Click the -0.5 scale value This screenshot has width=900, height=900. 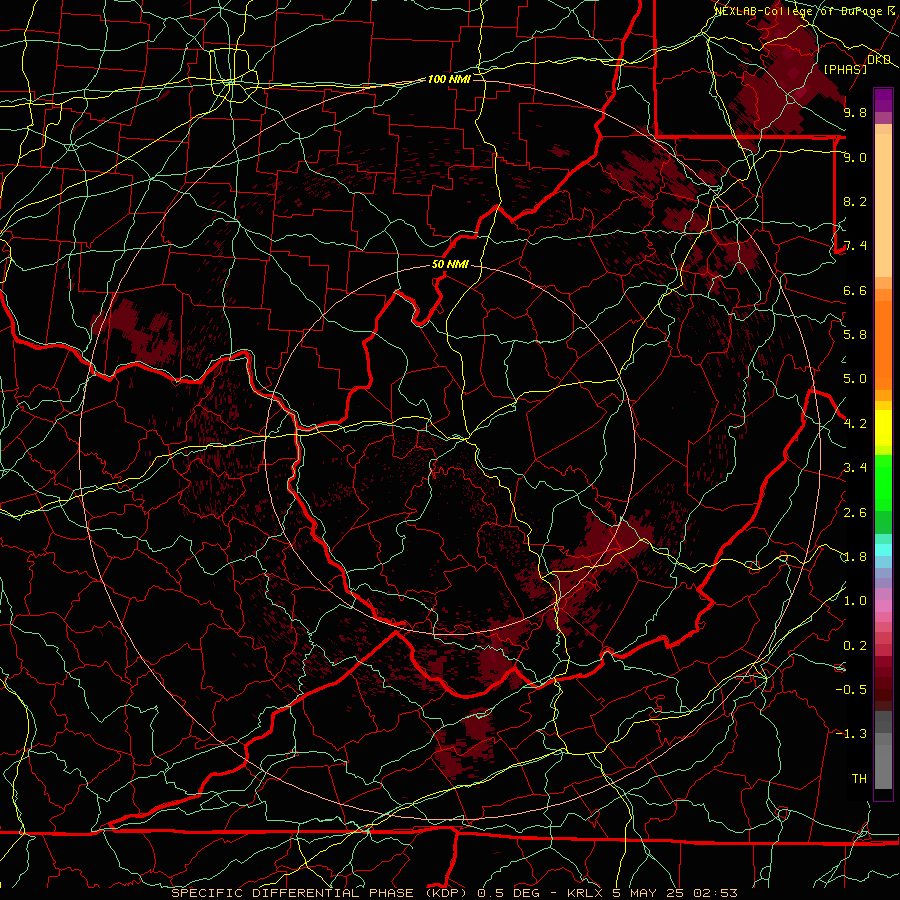point(851,690)
